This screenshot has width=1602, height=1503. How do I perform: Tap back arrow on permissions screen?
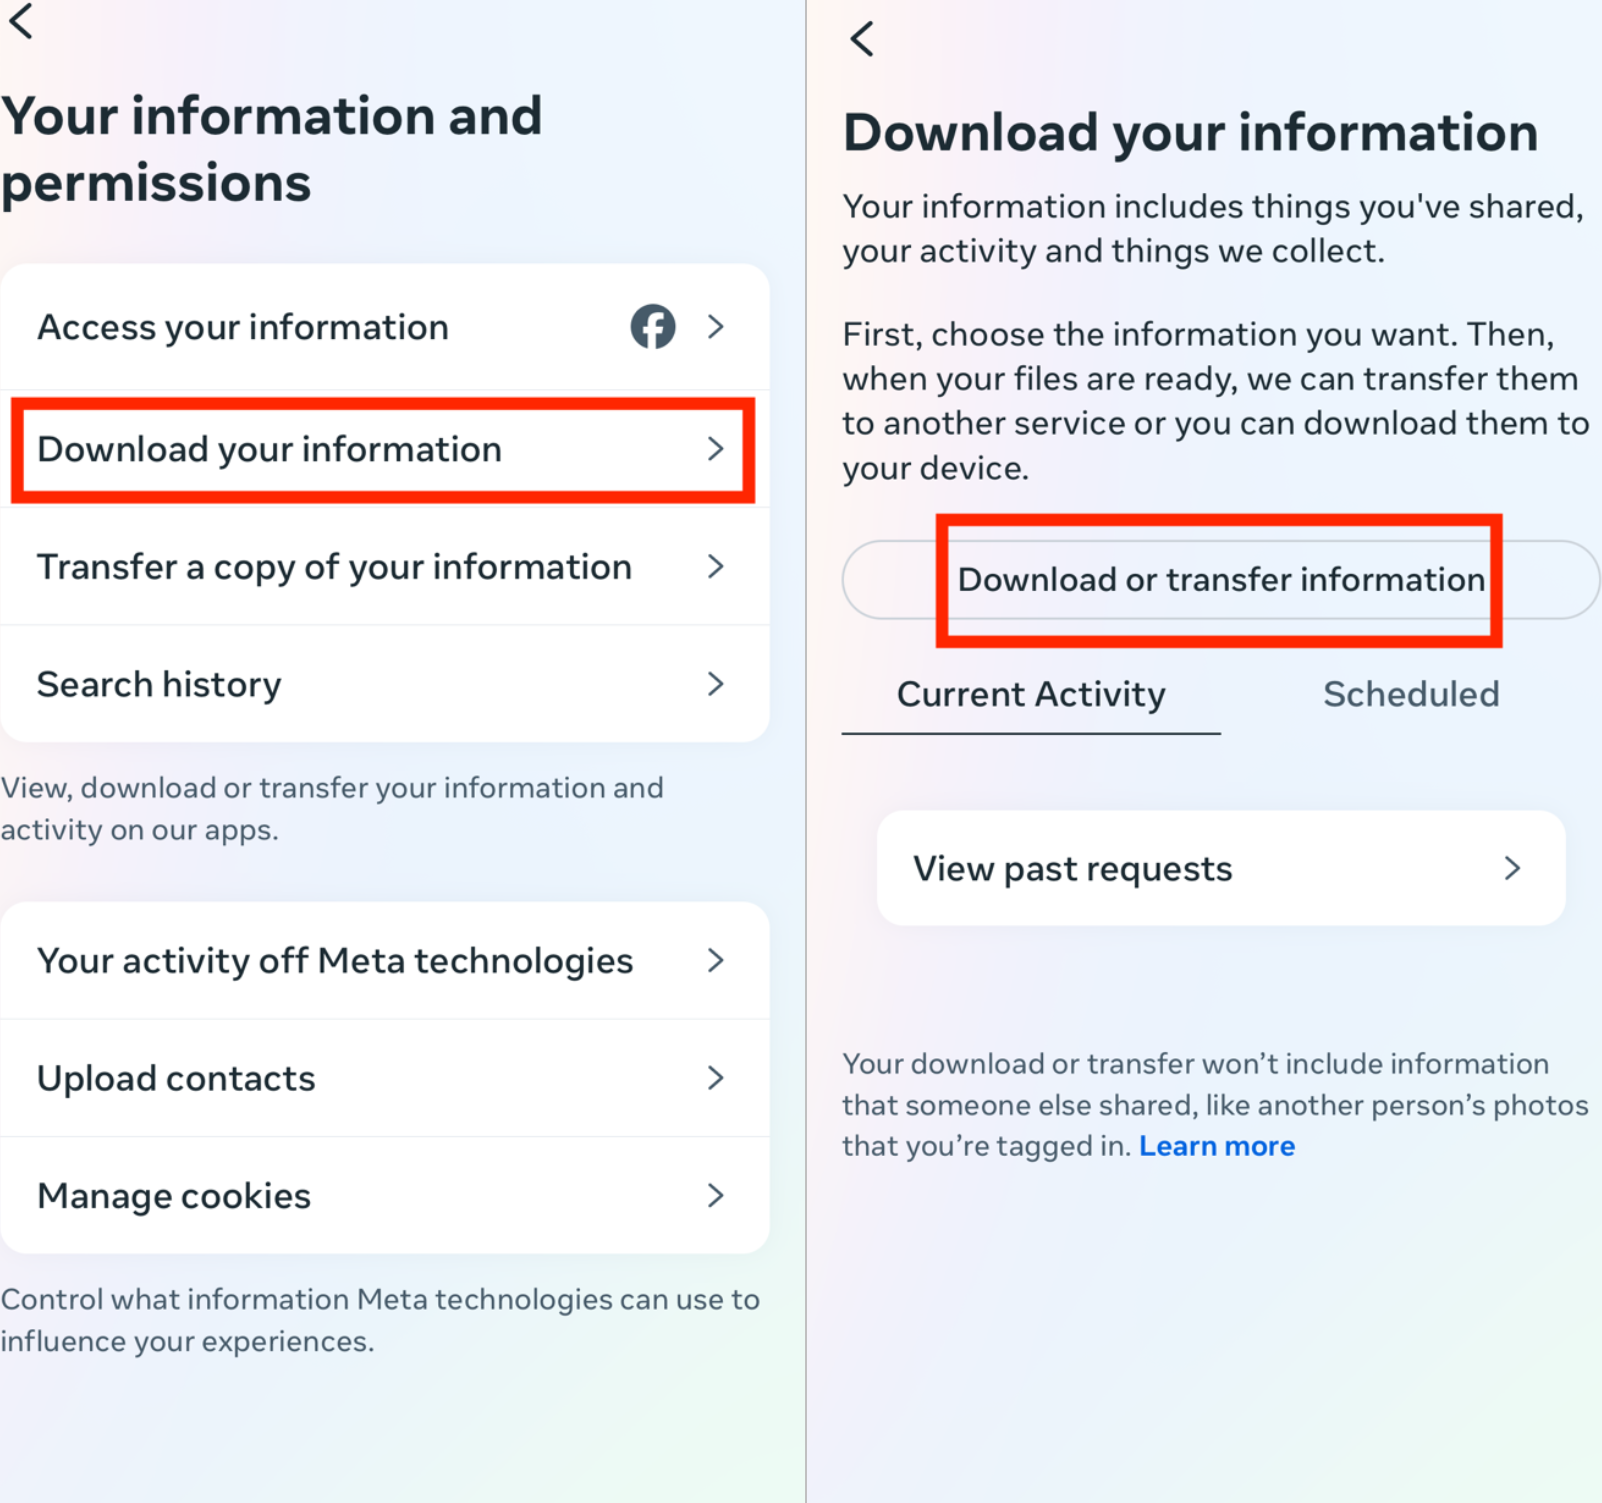tap(21, 21)
